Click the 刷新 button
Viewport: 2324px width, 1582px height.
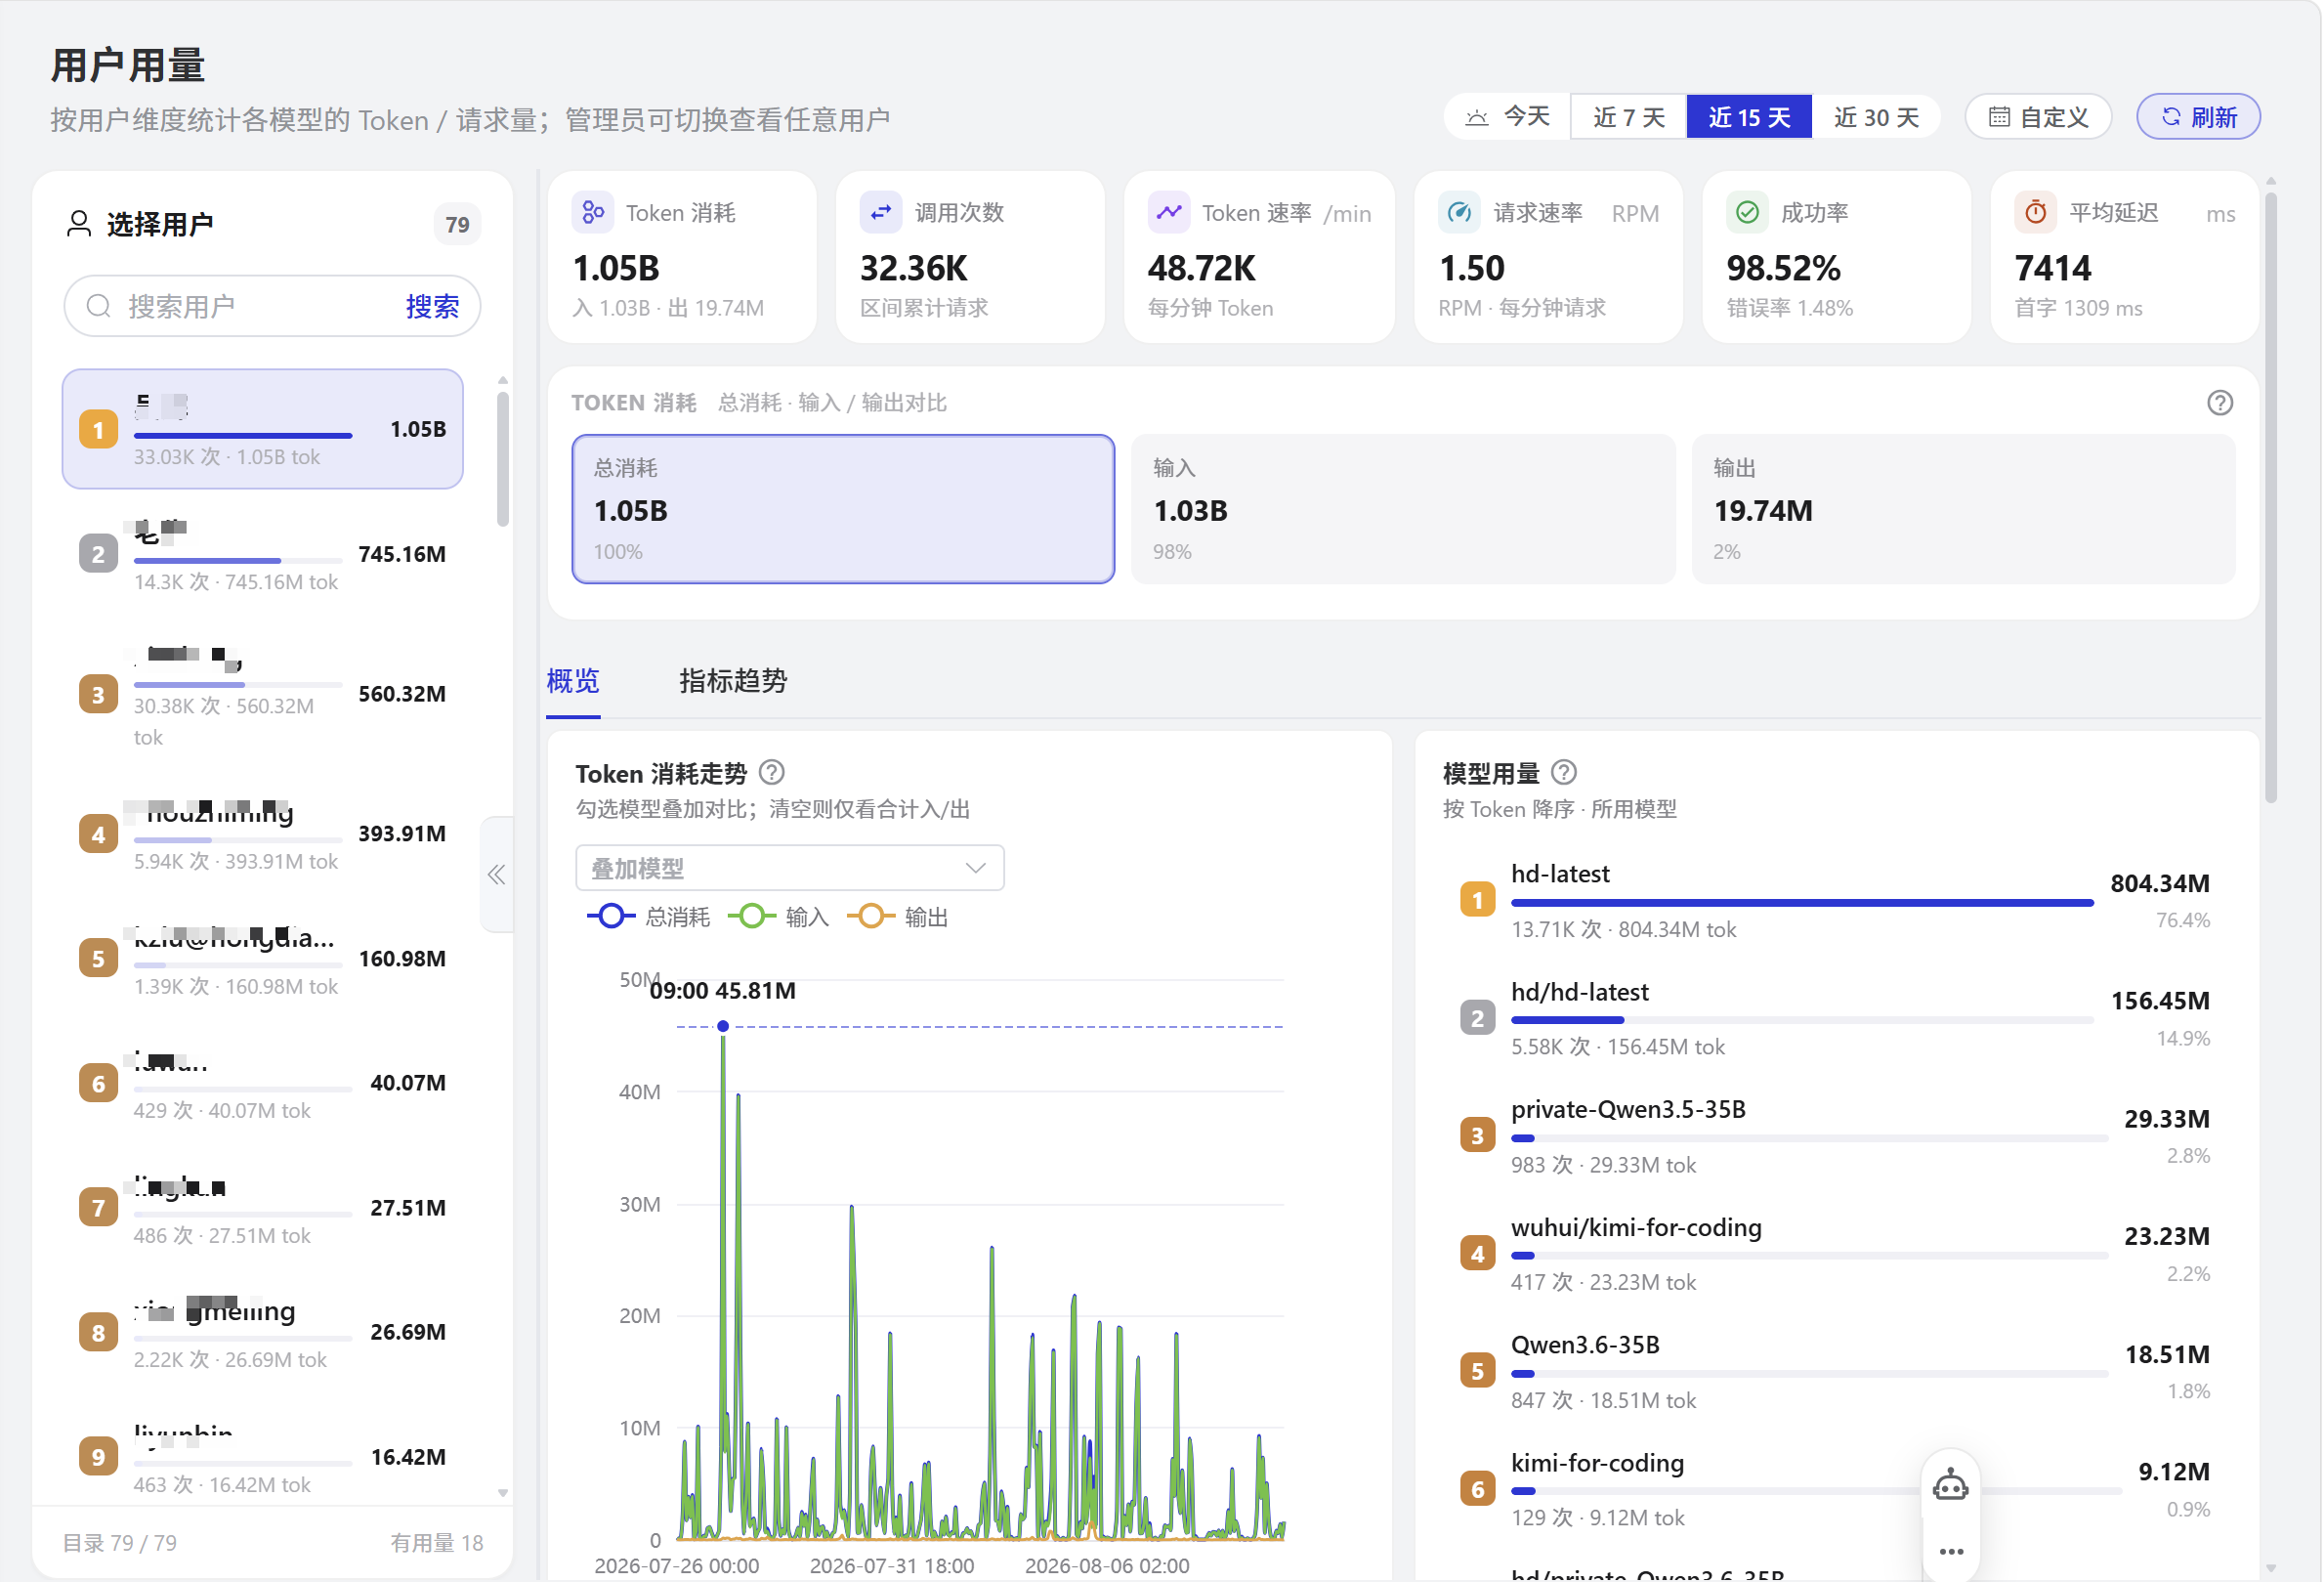[x=2199, y=117]
